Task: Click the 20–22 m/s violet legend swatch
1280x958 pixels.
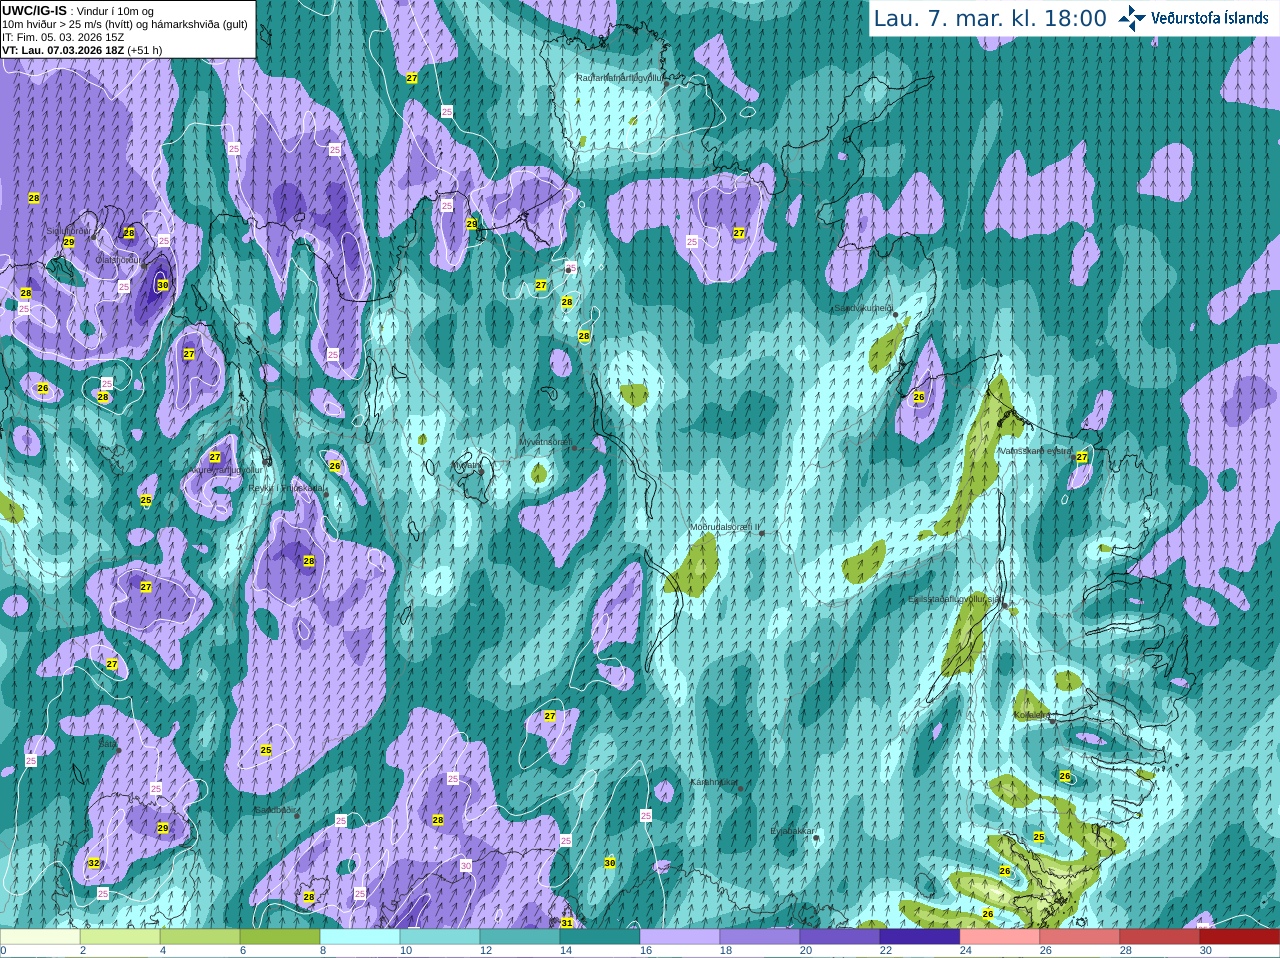Action: [x=840, y=937]
